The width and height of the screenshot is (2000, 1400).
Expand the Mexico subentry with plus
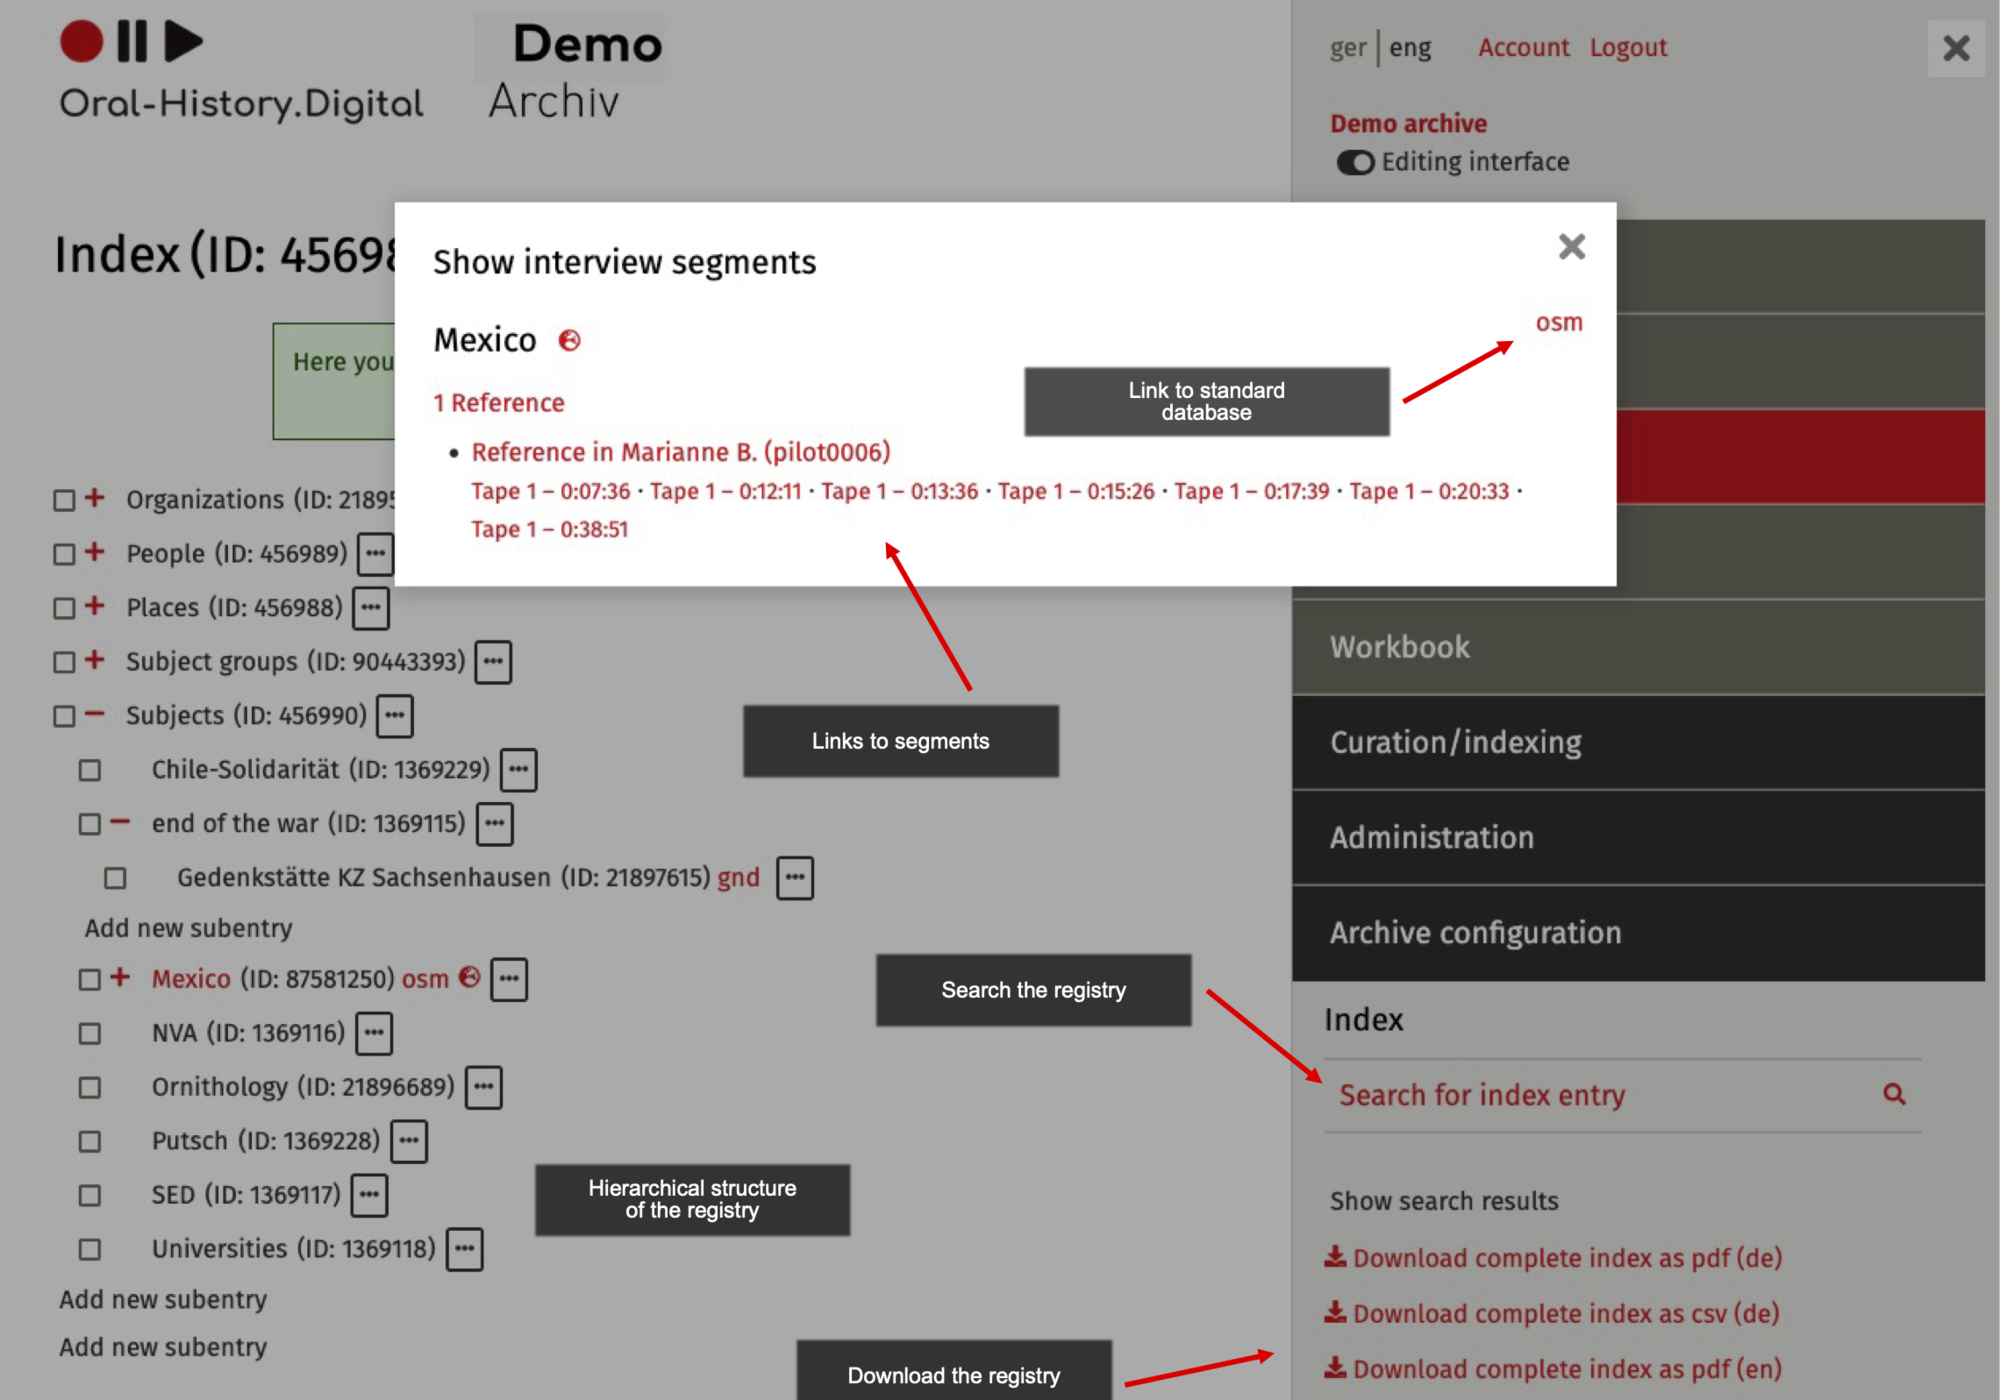[x=120, y=977]
